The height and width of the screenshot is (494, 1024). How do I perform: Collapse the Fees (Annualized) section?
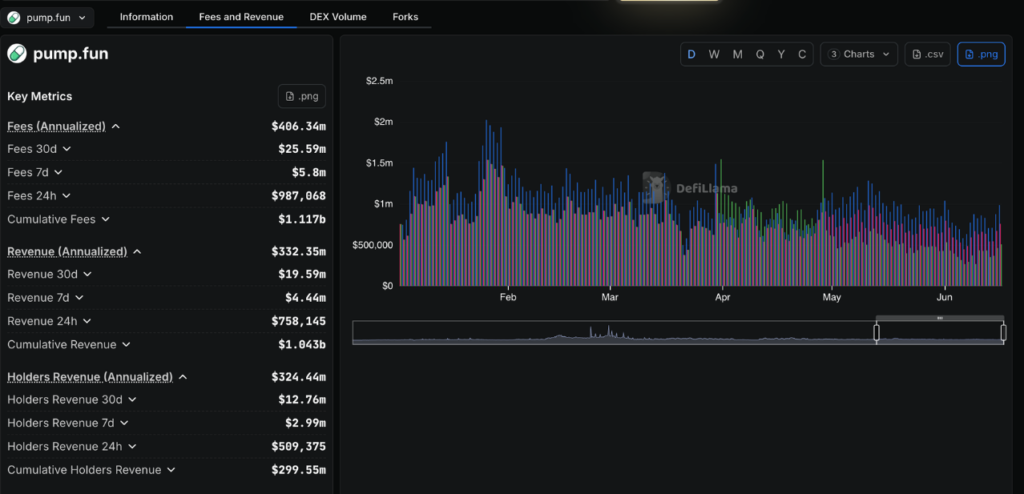tap(116, 126)
